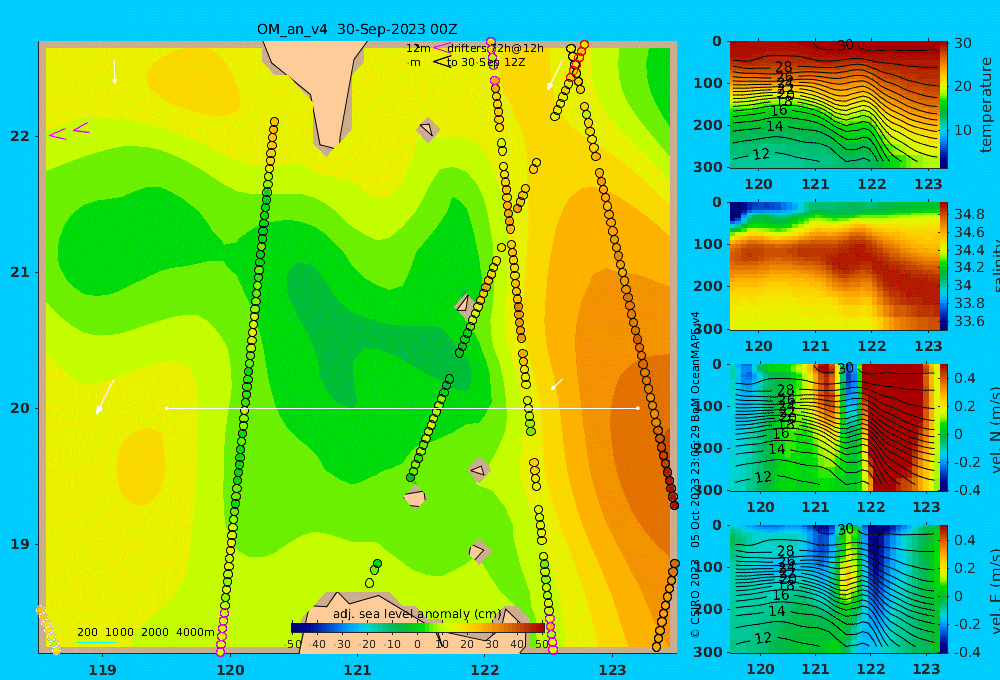Click the vel. N color bar
This screenshot has width=1000, height=680.
[x=944, y=427]
